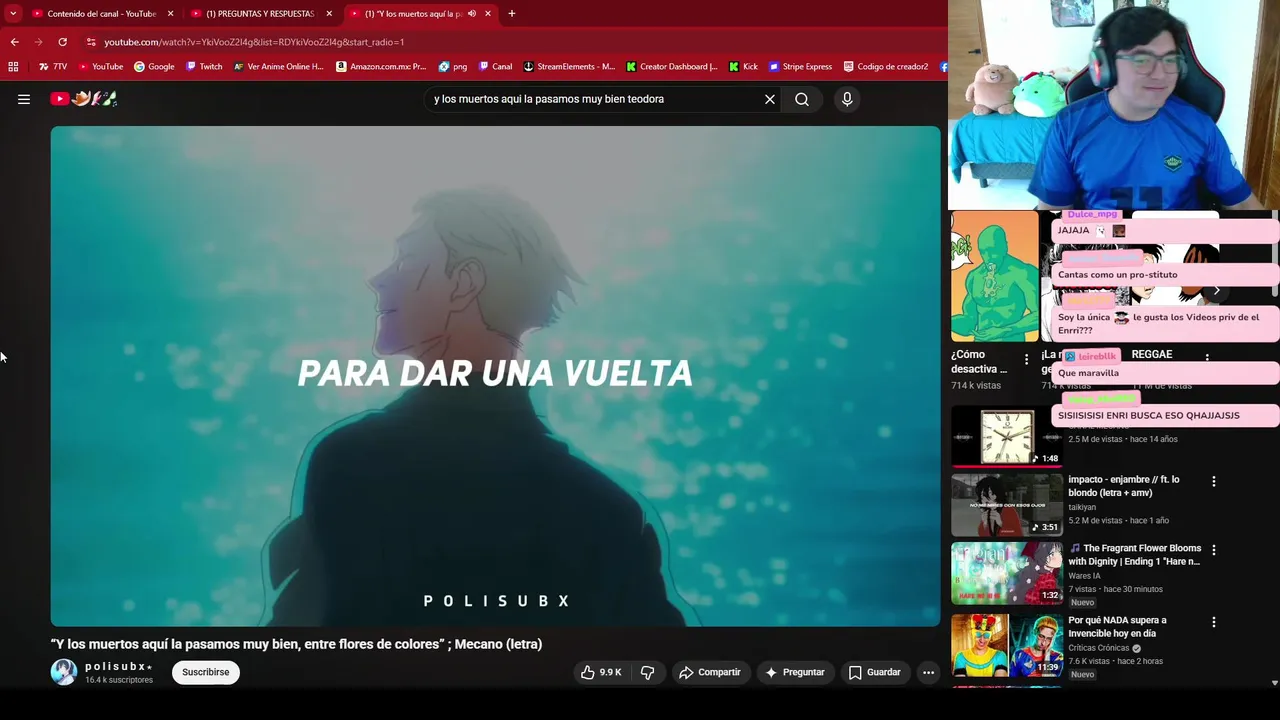Open the Canal bookmark
Image resolution: width=1280 pixels, height=720 pixels.
pyautogui.click(x=495, y=67)
